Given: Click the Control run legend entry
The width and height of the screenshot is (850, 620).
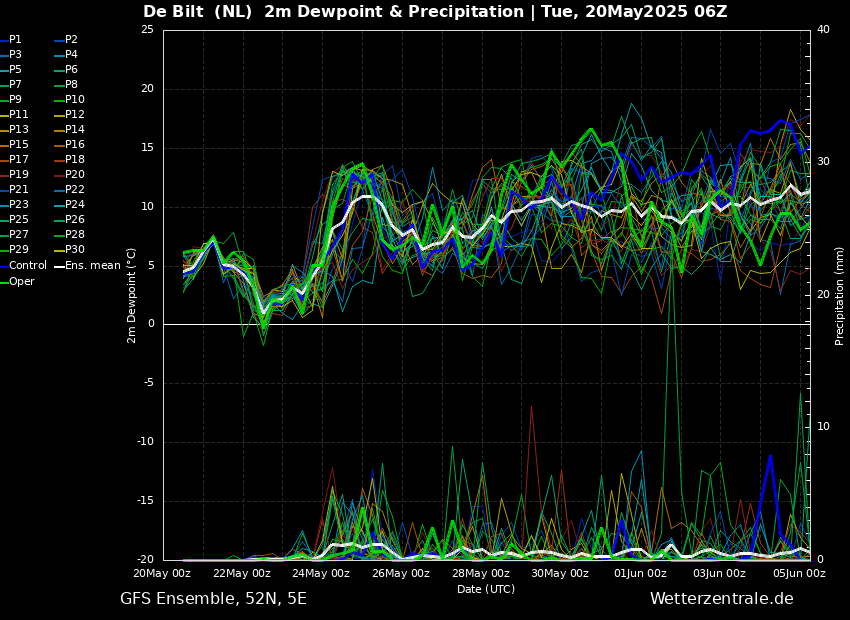Looking at the screenshot, I should [23, 266].
